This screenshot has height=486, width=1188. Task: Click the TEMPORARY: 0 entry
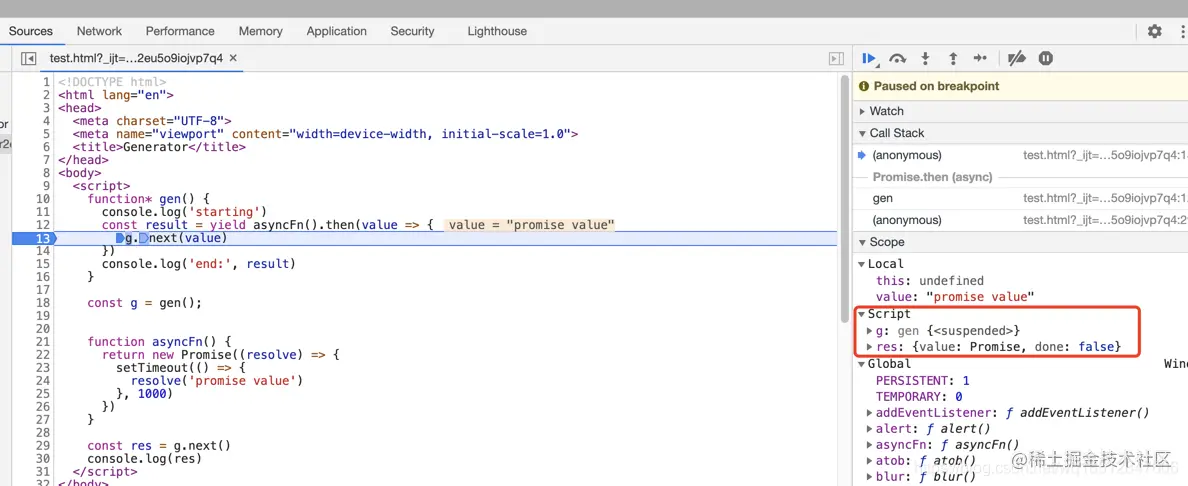tap(919, 397)
